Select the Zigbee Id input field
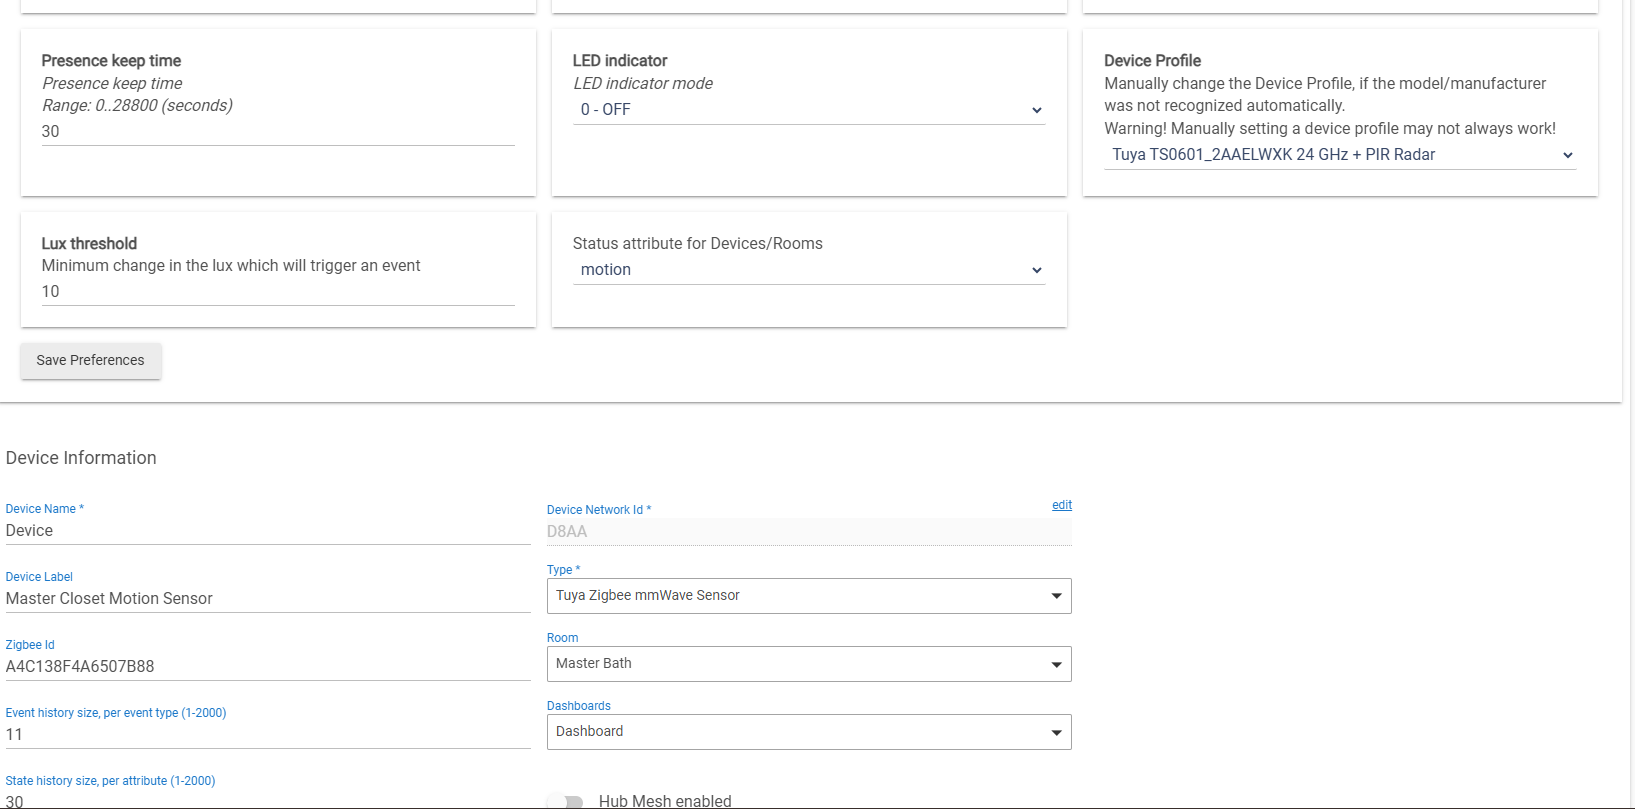1635x809 pixels. (x=267, y=667)
